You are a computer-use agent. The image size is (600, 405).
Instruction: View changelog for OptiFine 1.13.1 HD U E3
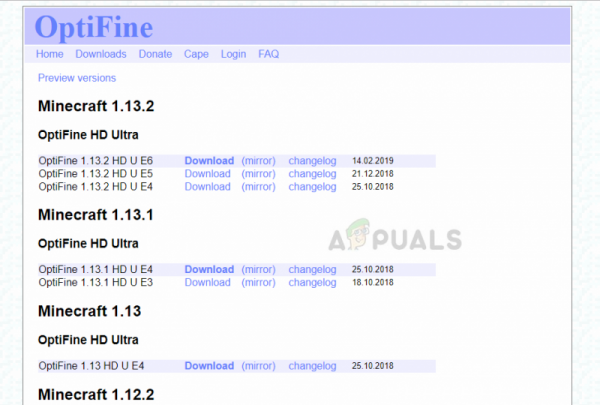312,283
